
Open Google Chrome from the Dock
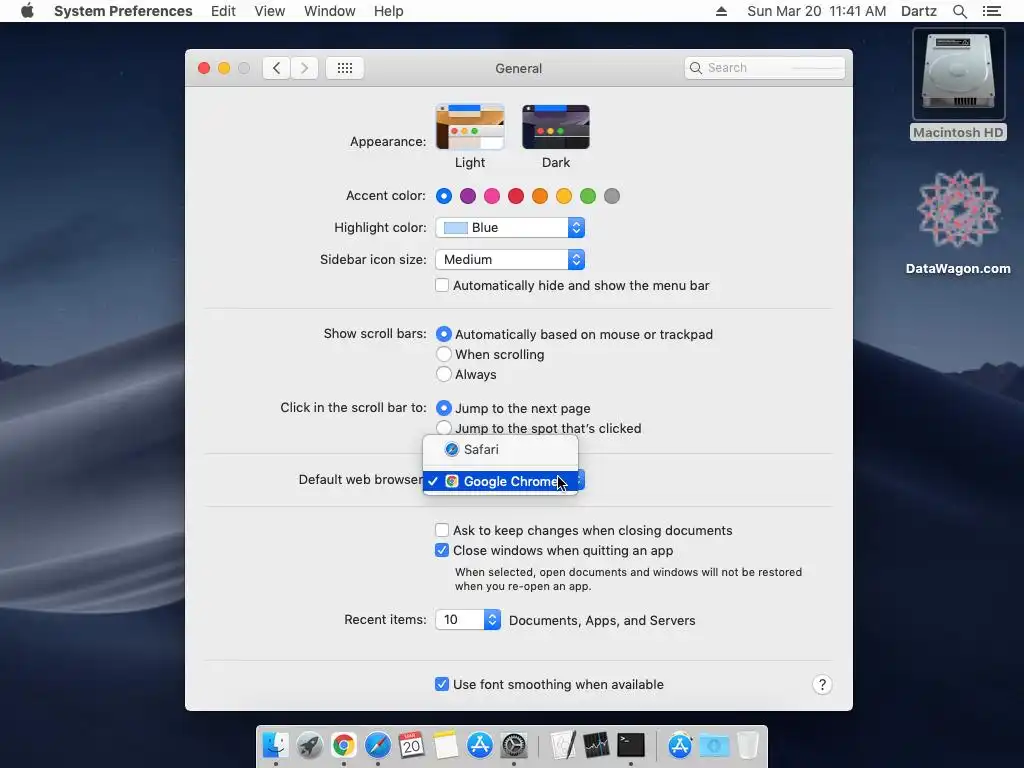click(344, 744)
